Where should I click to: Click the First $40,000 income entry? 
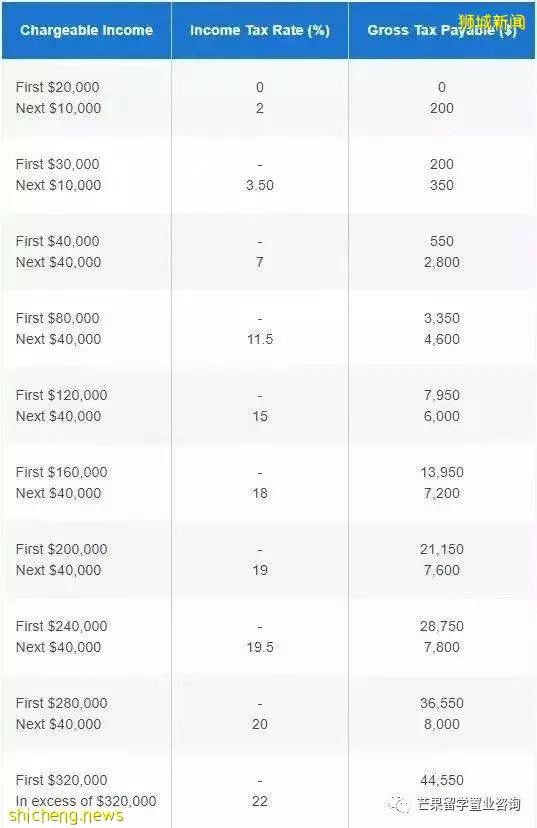58,241
